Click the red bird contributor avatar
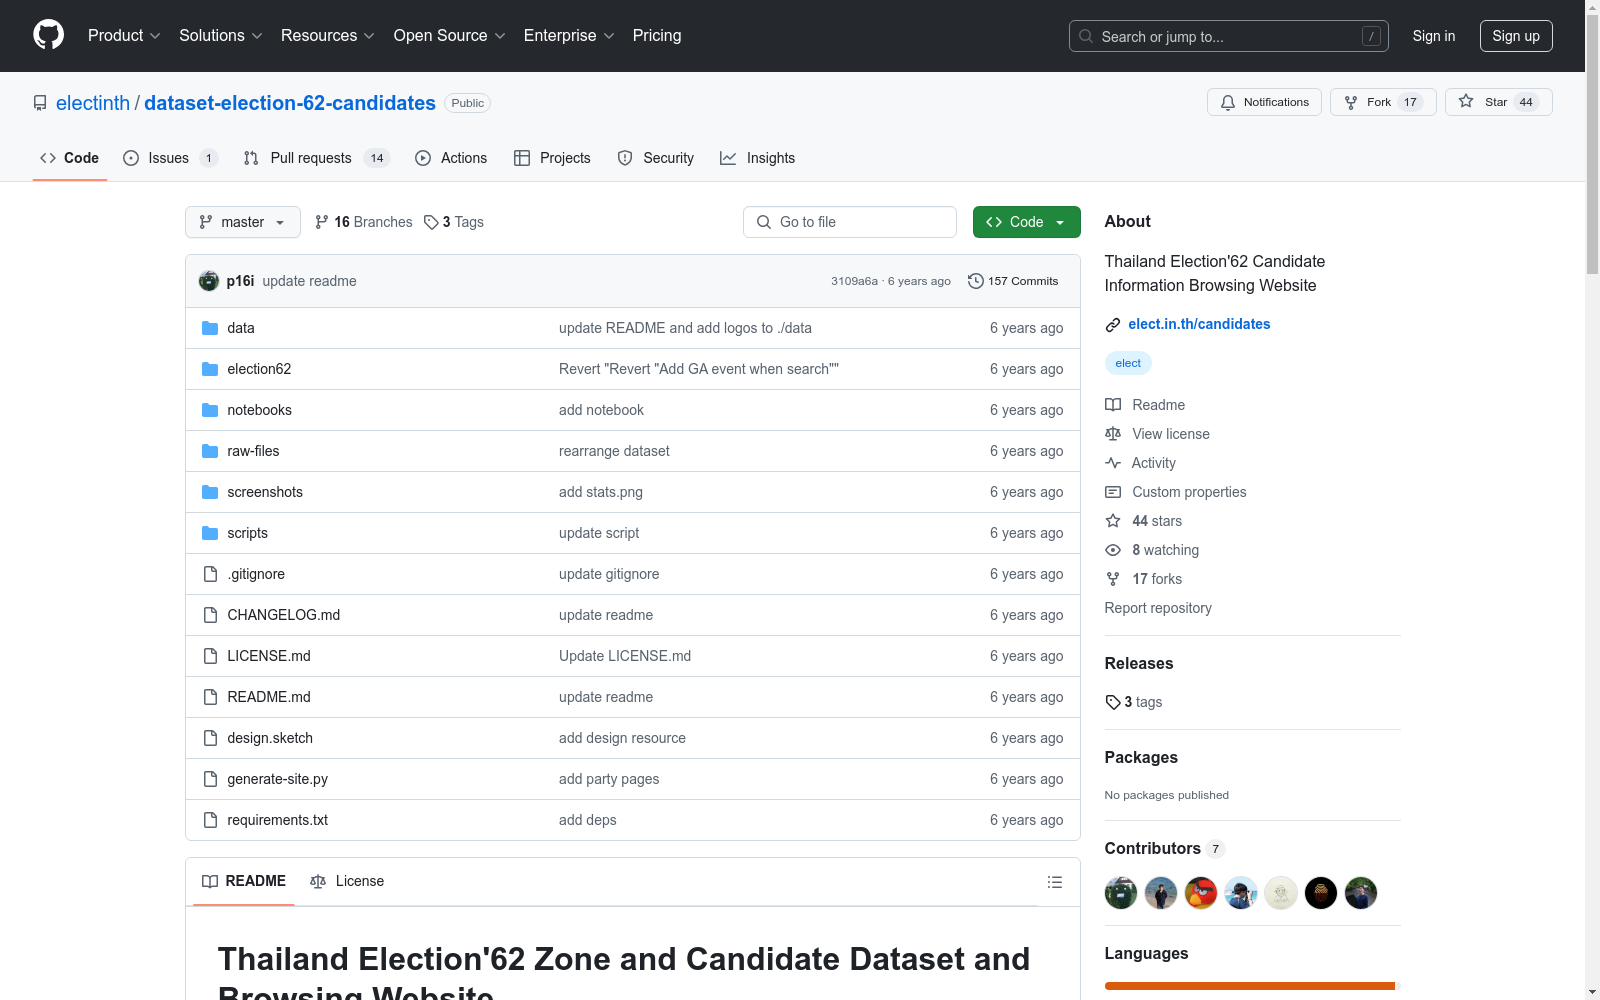1600x1000 pixels. tap(1201, 893)
